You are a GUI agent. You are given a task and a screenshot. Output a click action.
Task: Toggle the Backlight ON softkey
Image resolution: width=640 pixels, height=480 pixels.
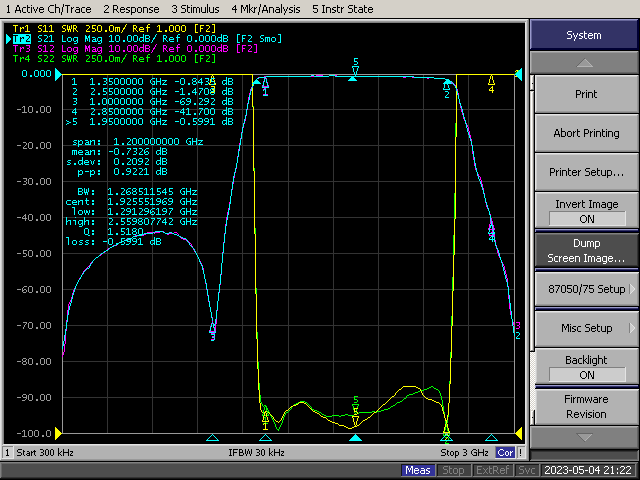pyautogui.click(x=586, y=367)
